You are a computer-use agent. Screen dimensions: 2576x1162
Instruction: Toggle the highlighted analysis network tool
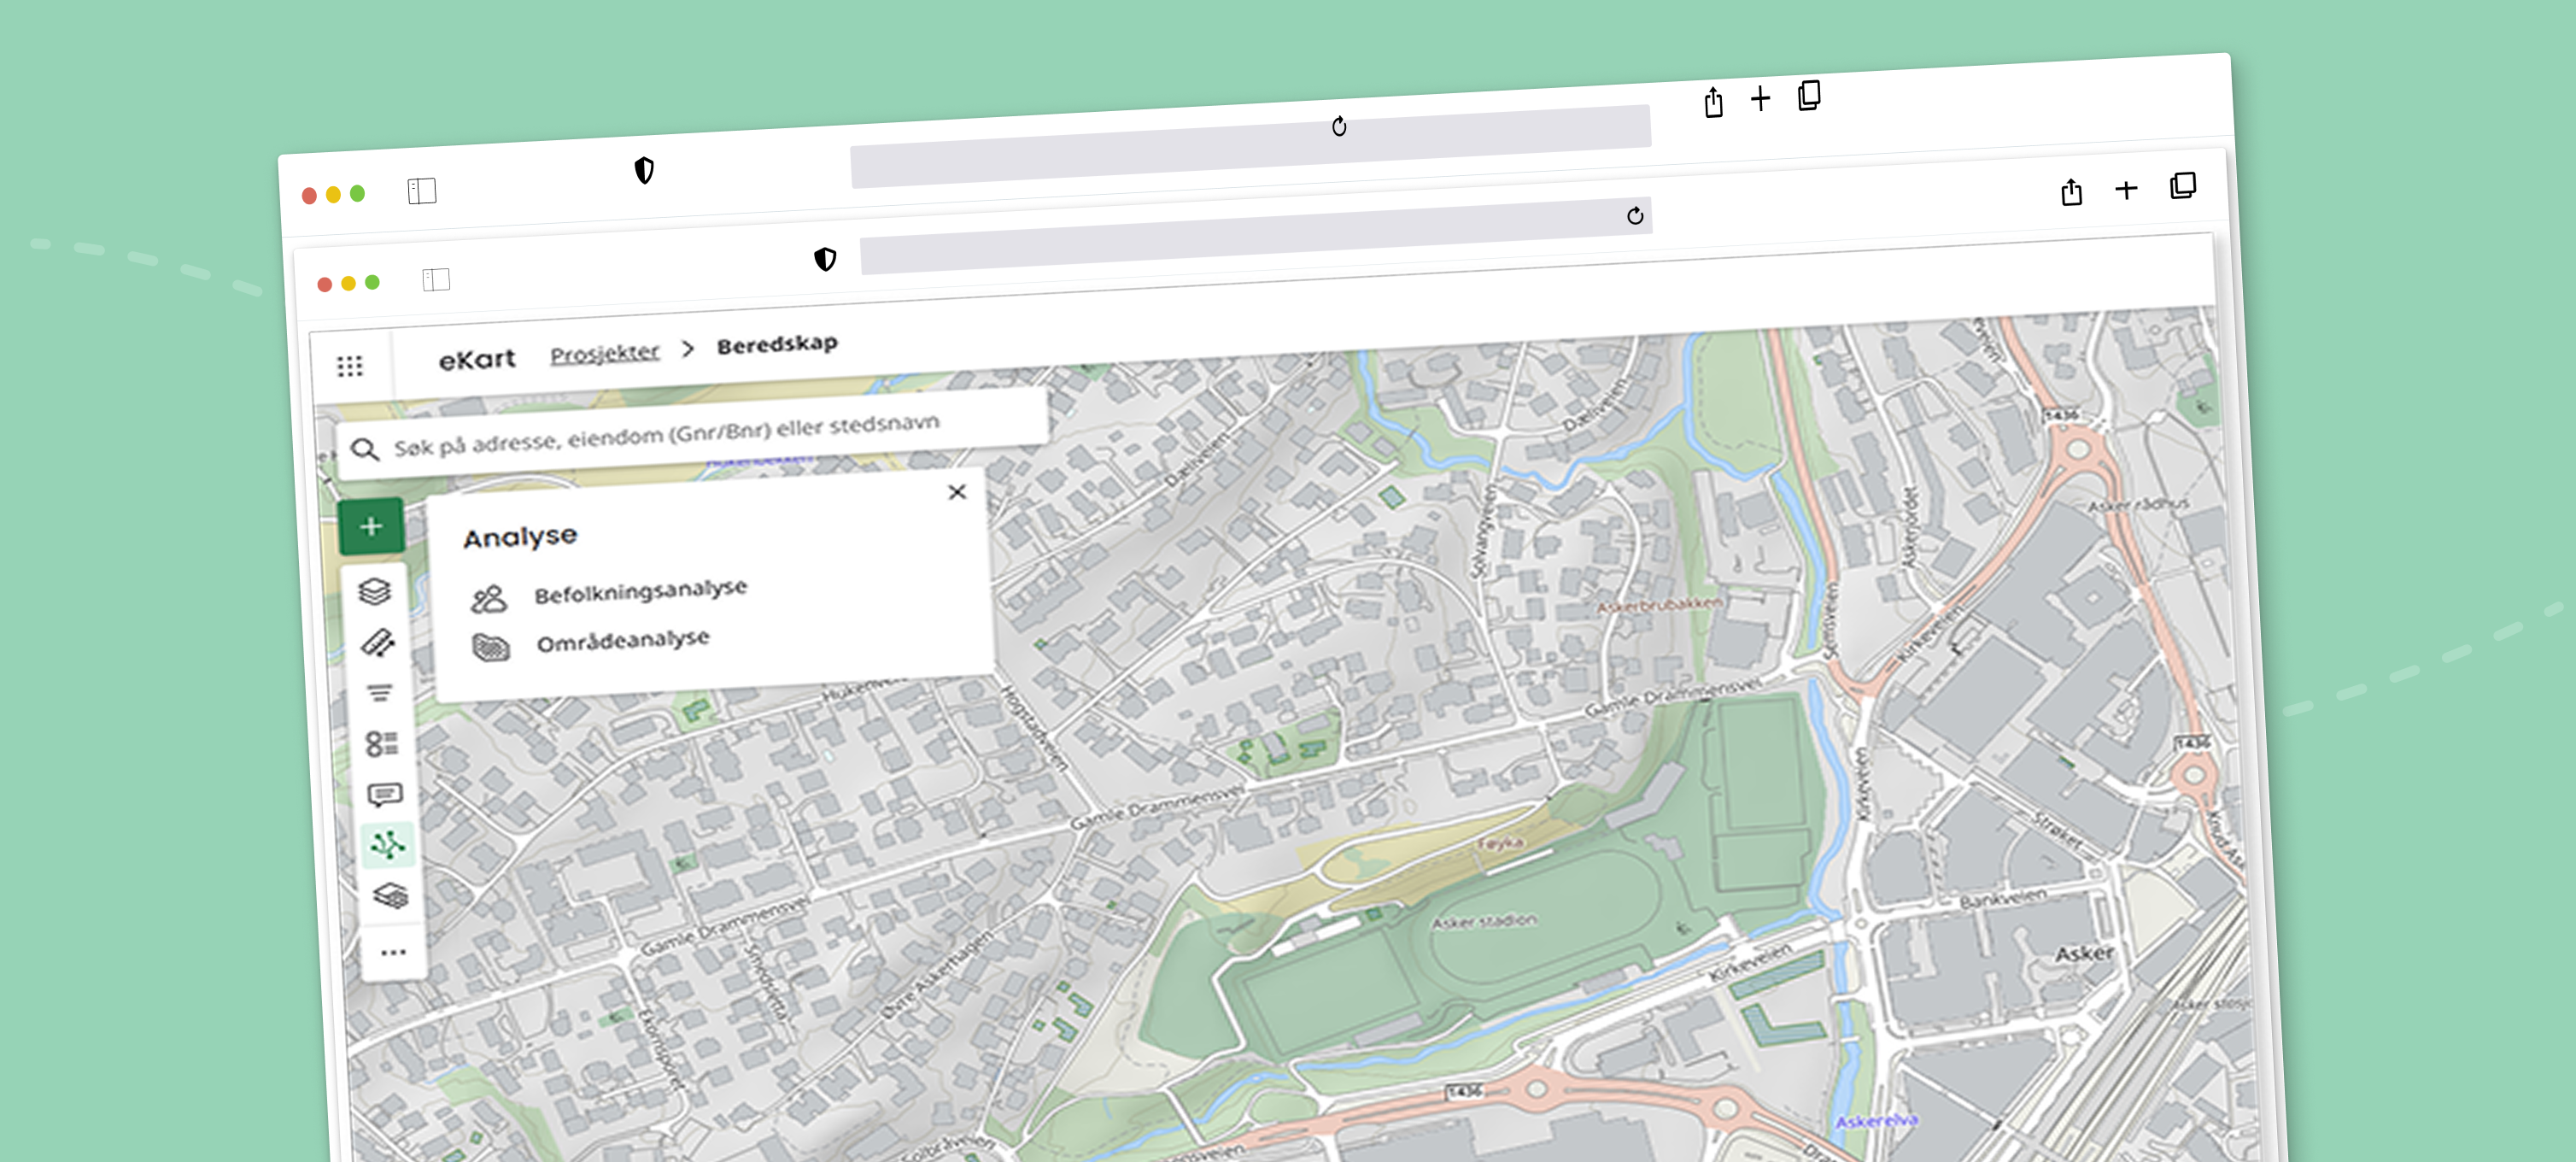(388, 846)
